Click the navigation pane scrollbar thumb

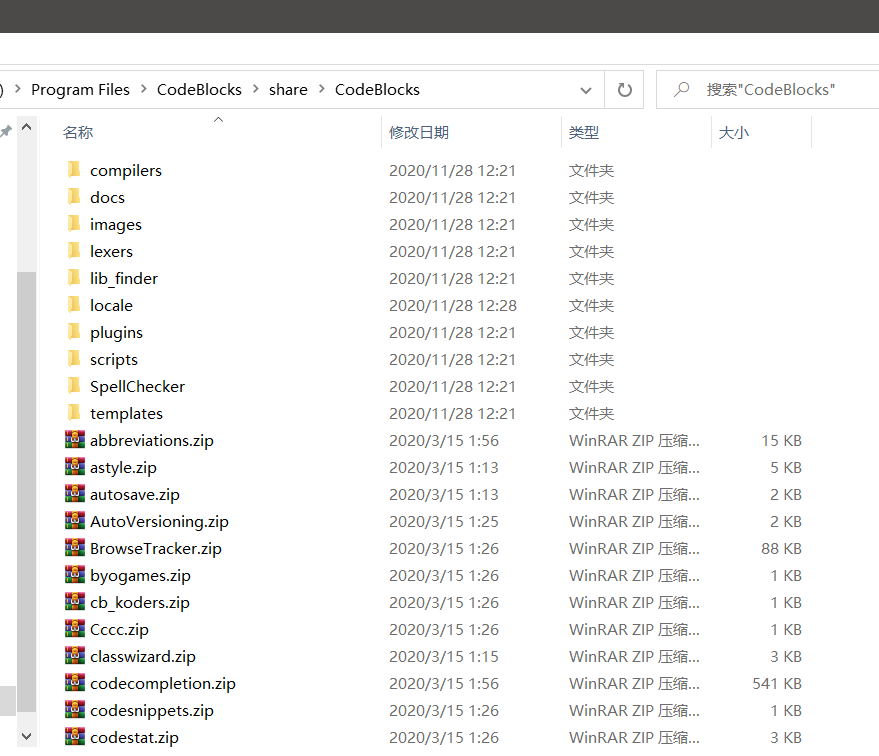click(x=26, y=491)
